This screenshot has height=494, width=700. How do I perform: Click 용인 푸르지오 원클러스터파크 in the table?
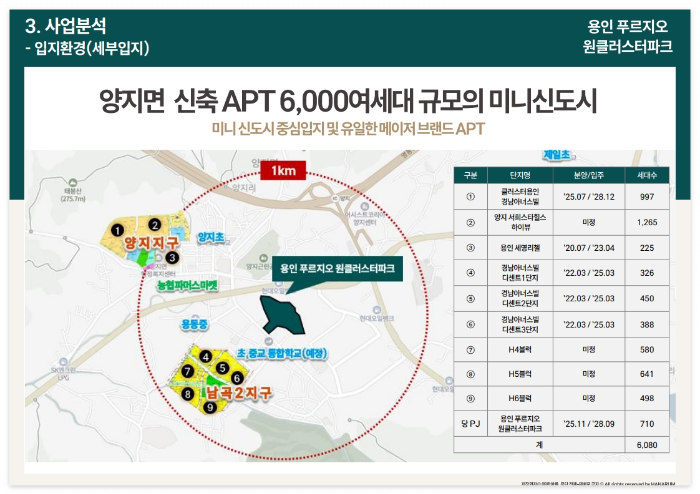[x=520, y=424]
